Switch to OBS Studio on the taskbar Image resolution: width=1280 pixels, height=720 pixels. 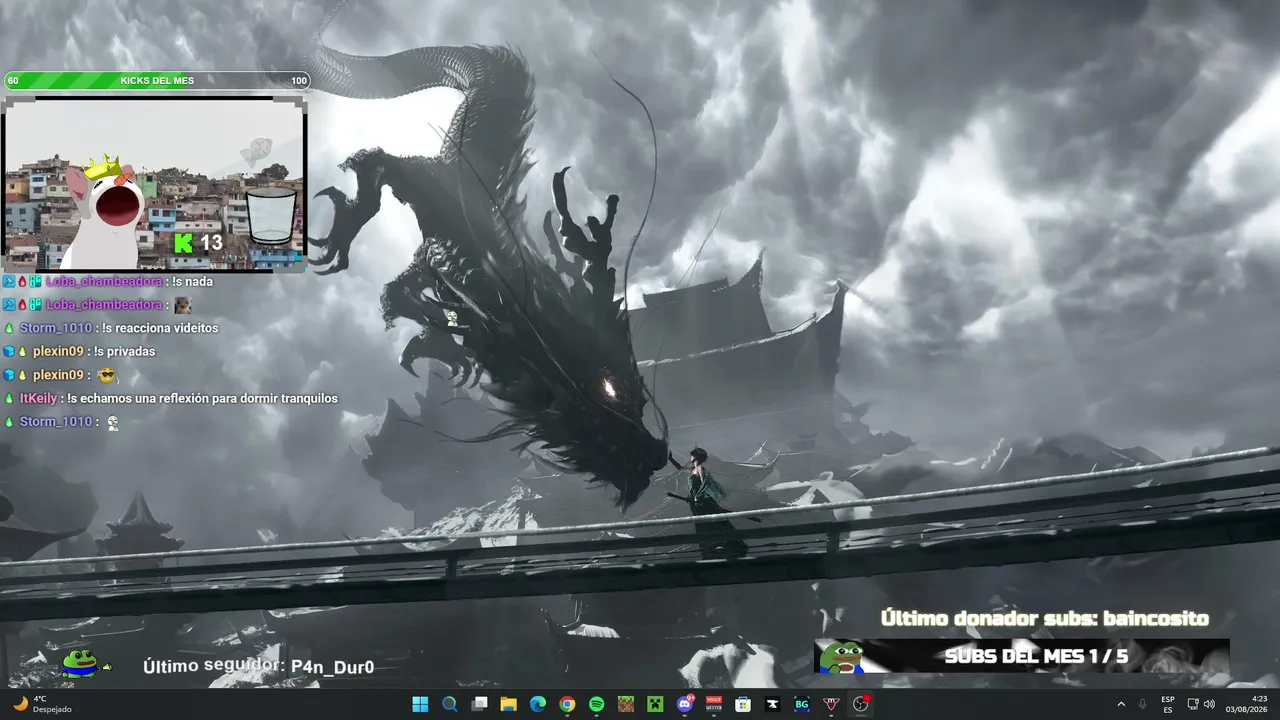[x=860, y=704]
